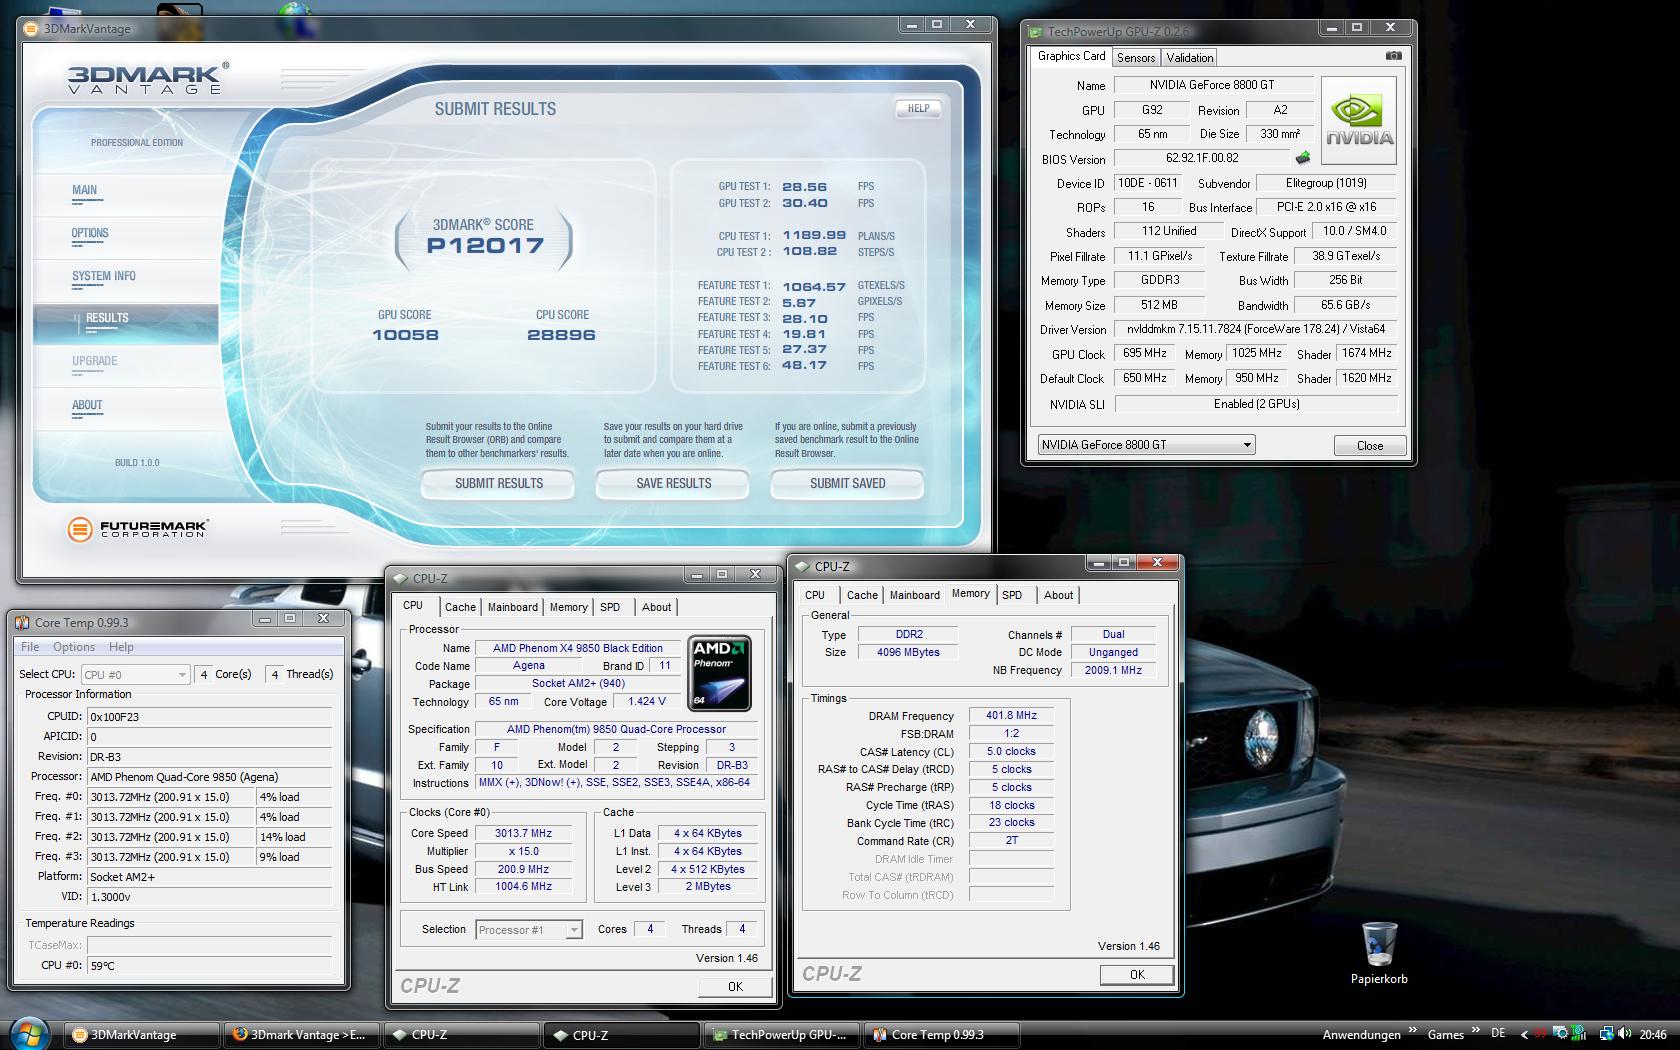
Task: Click CPU #0 temperature 59°C reading
Action: (x=209, y=966)
